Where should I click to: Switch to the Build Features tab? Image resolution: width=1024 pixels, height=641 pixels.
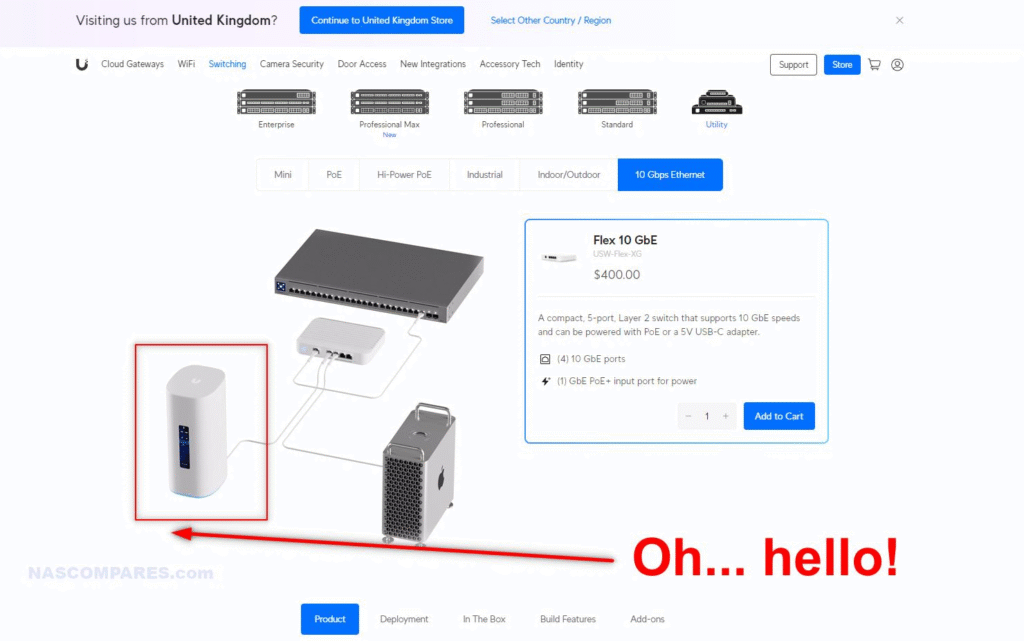tap(568, 619)
